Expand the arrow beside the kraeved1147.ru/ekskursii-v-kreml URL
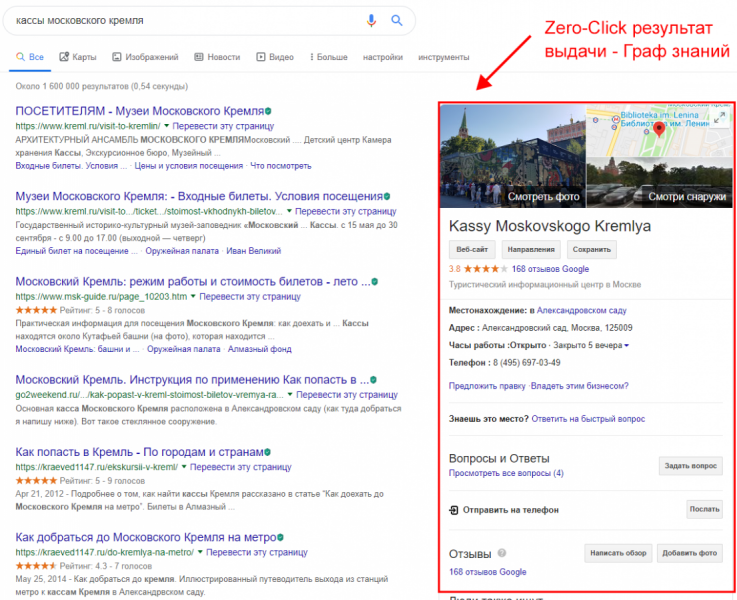The height and width of the screenshot is (600, 737). [184, 467]
